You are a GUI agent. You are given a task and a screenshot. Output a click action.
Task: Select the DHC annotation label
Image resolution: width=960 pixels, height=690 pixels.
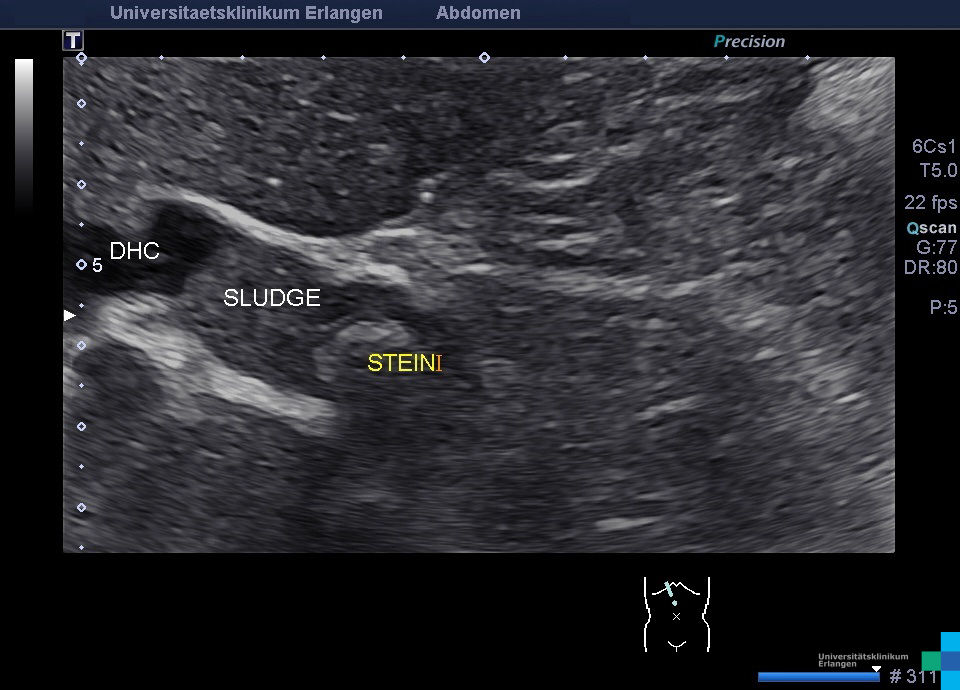click(x=134, y=252)
